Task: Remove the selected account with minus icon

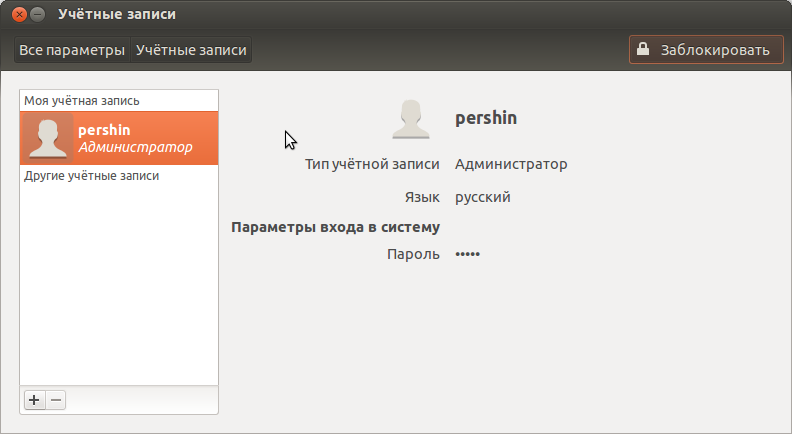Action: pos(56,400)
